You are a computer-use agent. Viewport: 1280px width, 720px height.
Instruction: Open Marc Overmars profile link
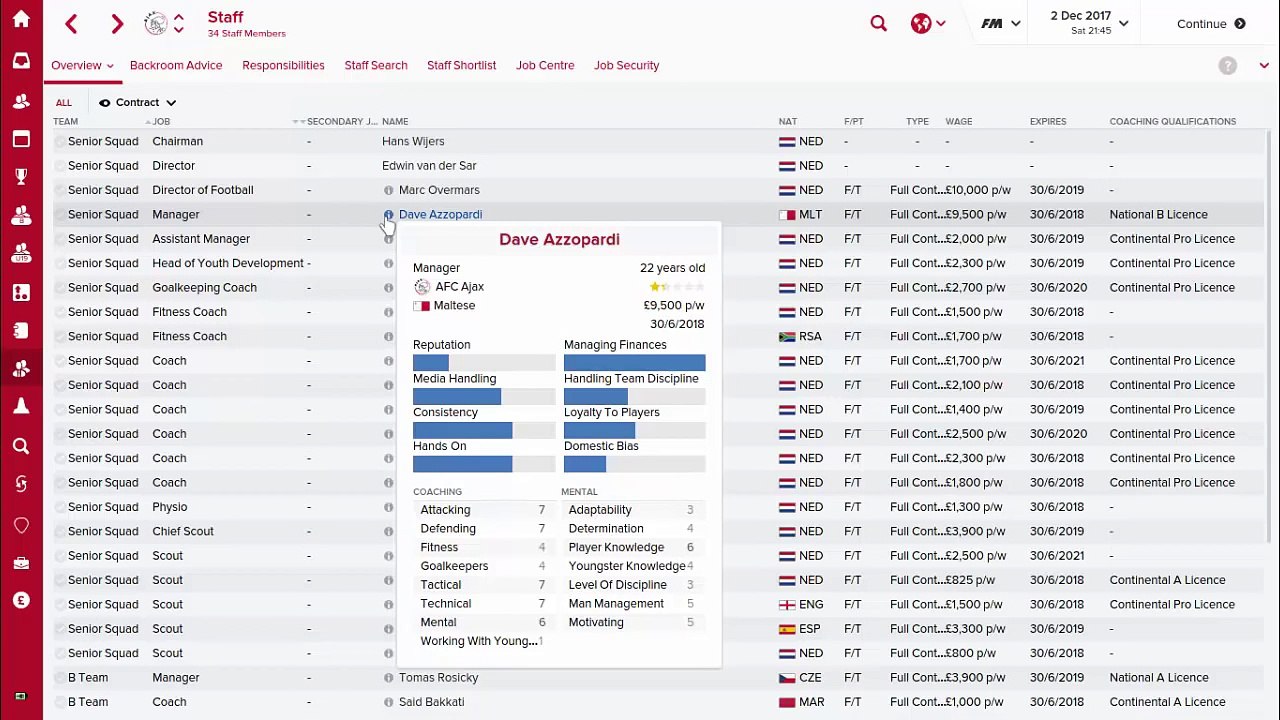click(x=439, y=190)
